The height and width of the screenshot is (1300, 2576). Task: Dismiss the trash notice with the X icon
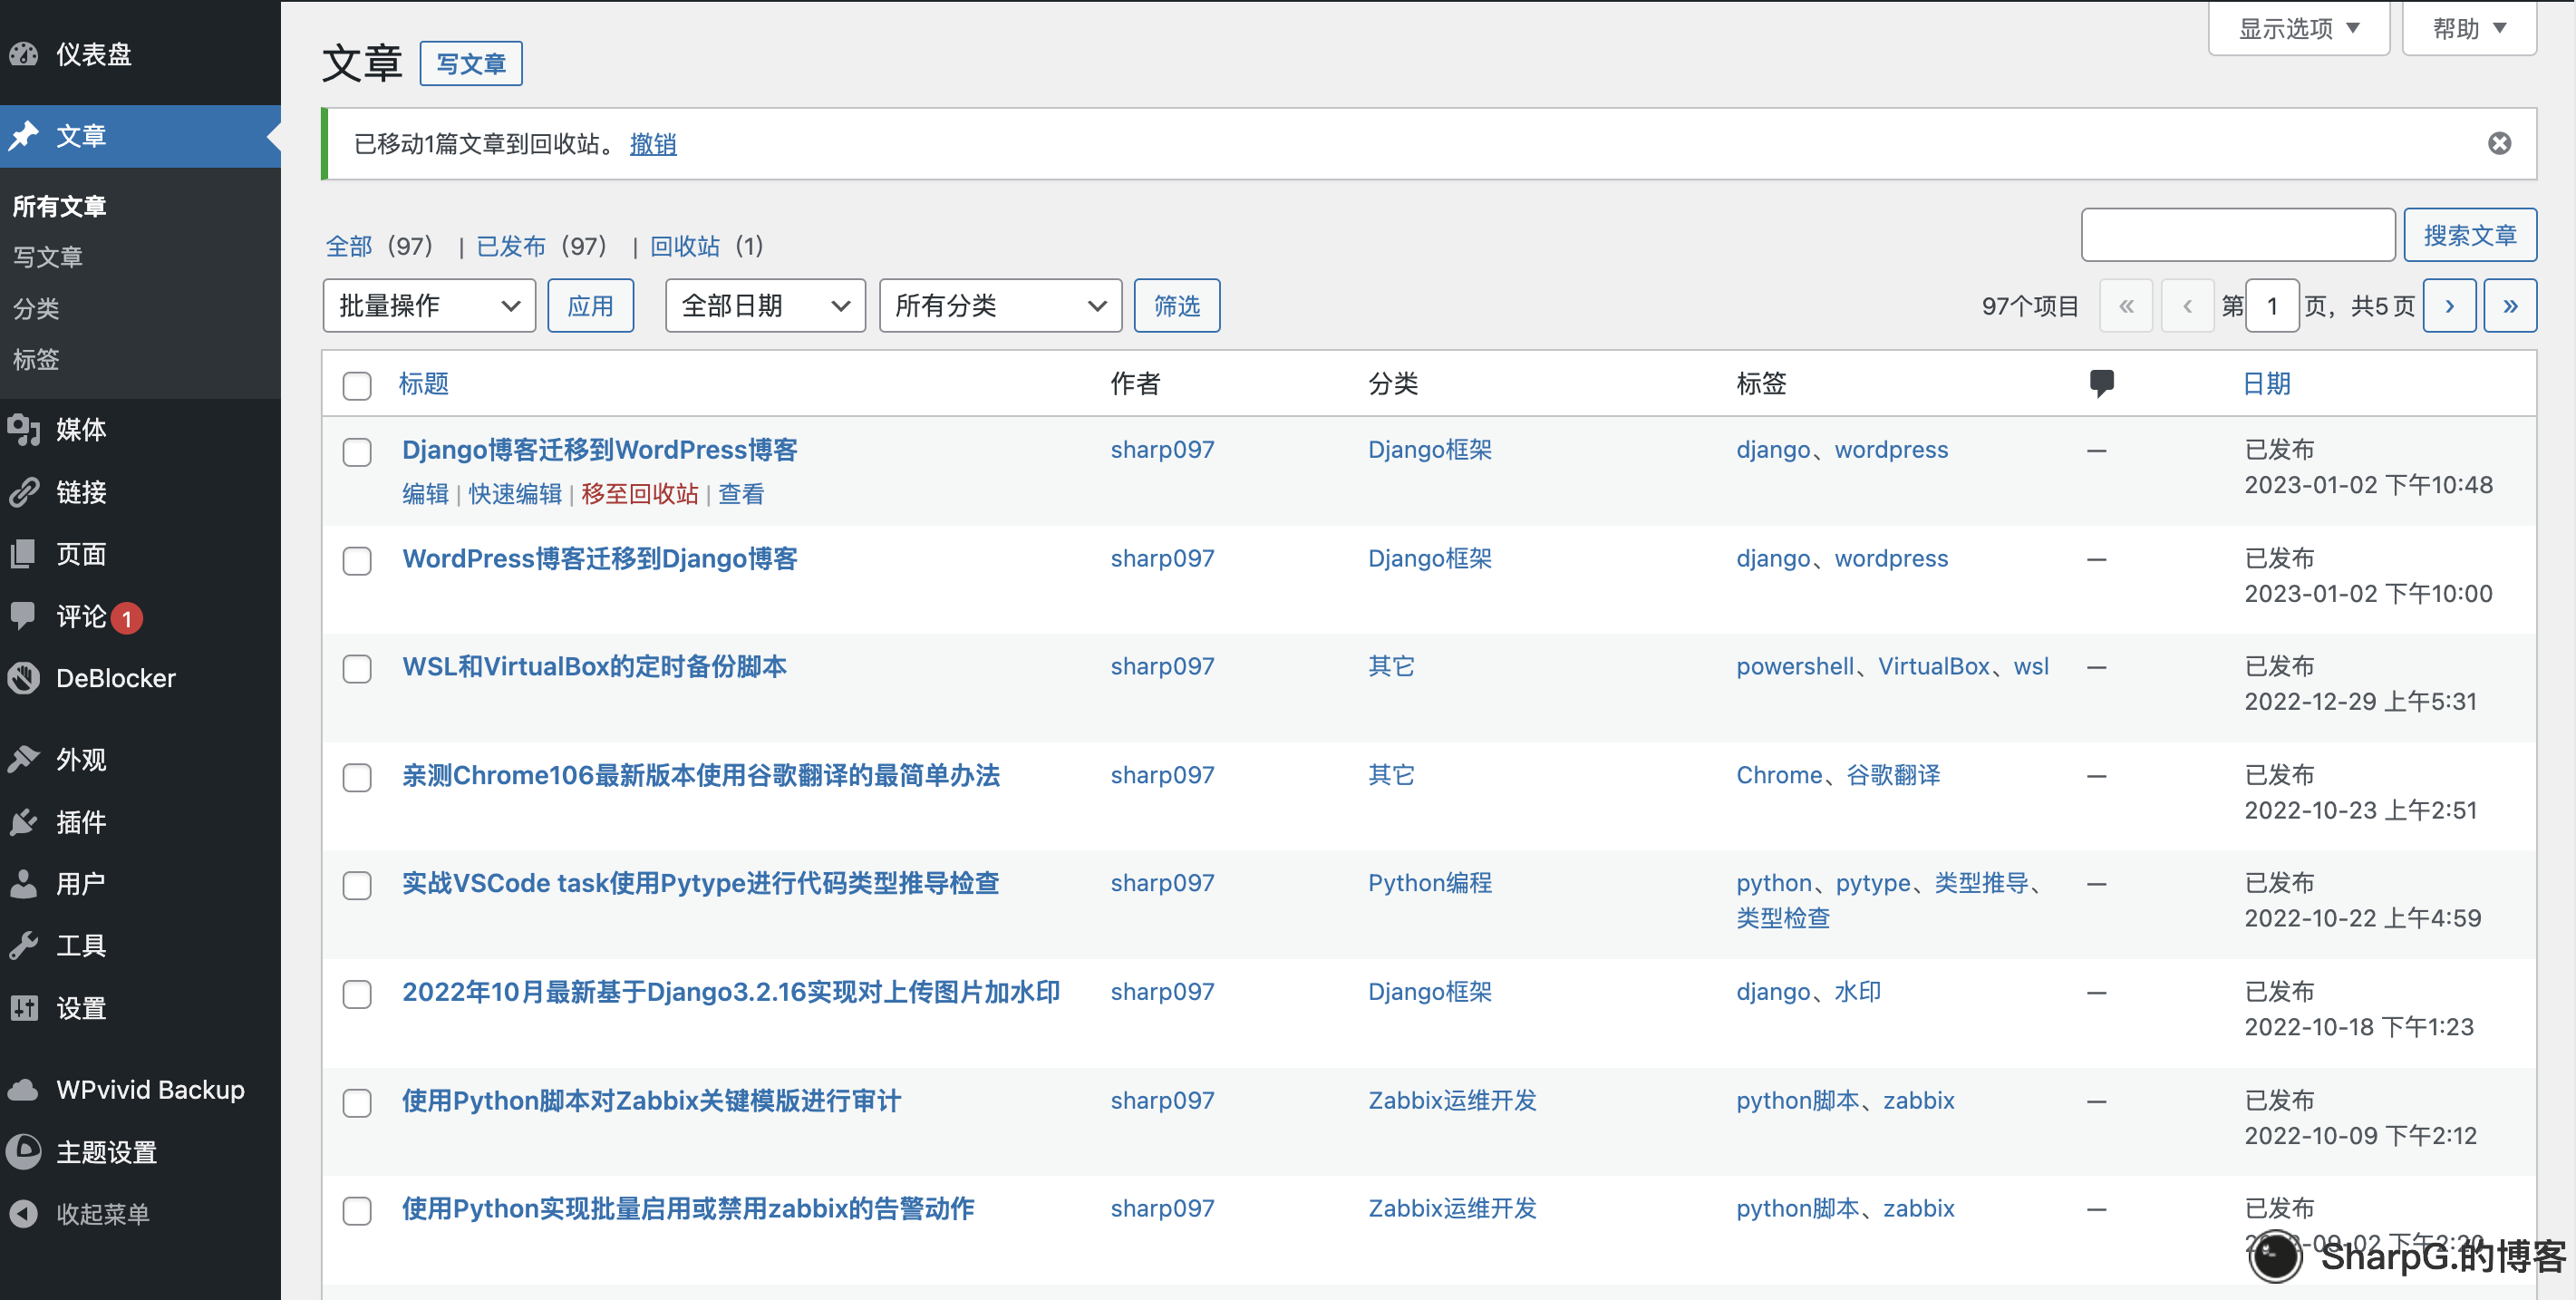tap(2498, 144)
